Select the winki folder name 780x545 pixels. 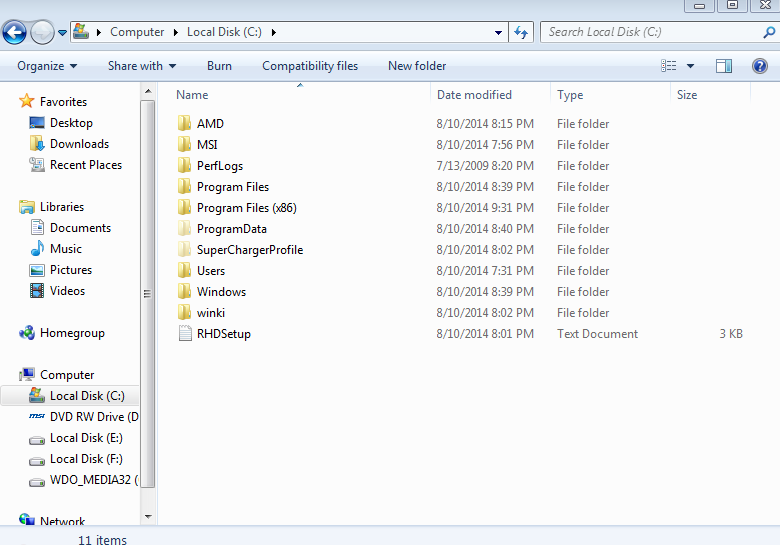[x=211, y=312]
